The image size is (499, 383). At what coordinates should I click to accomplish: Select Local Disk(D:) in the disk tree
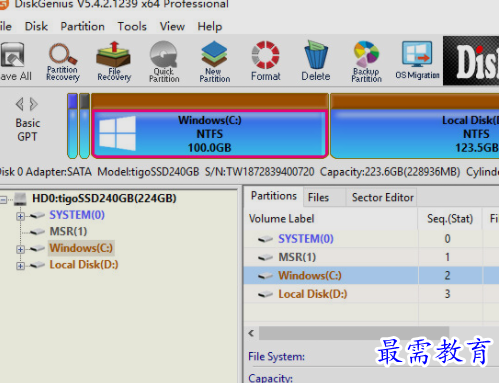[84, 265]
